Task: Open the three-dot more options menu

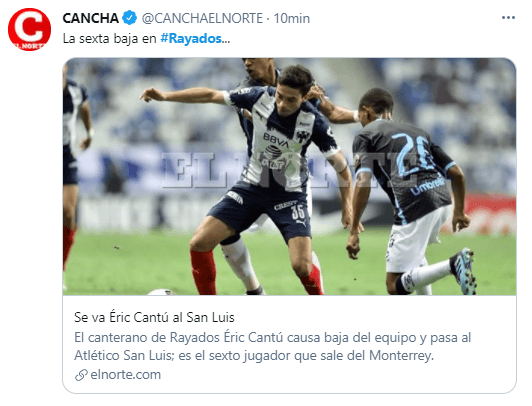Action: (x=508, y=18)
